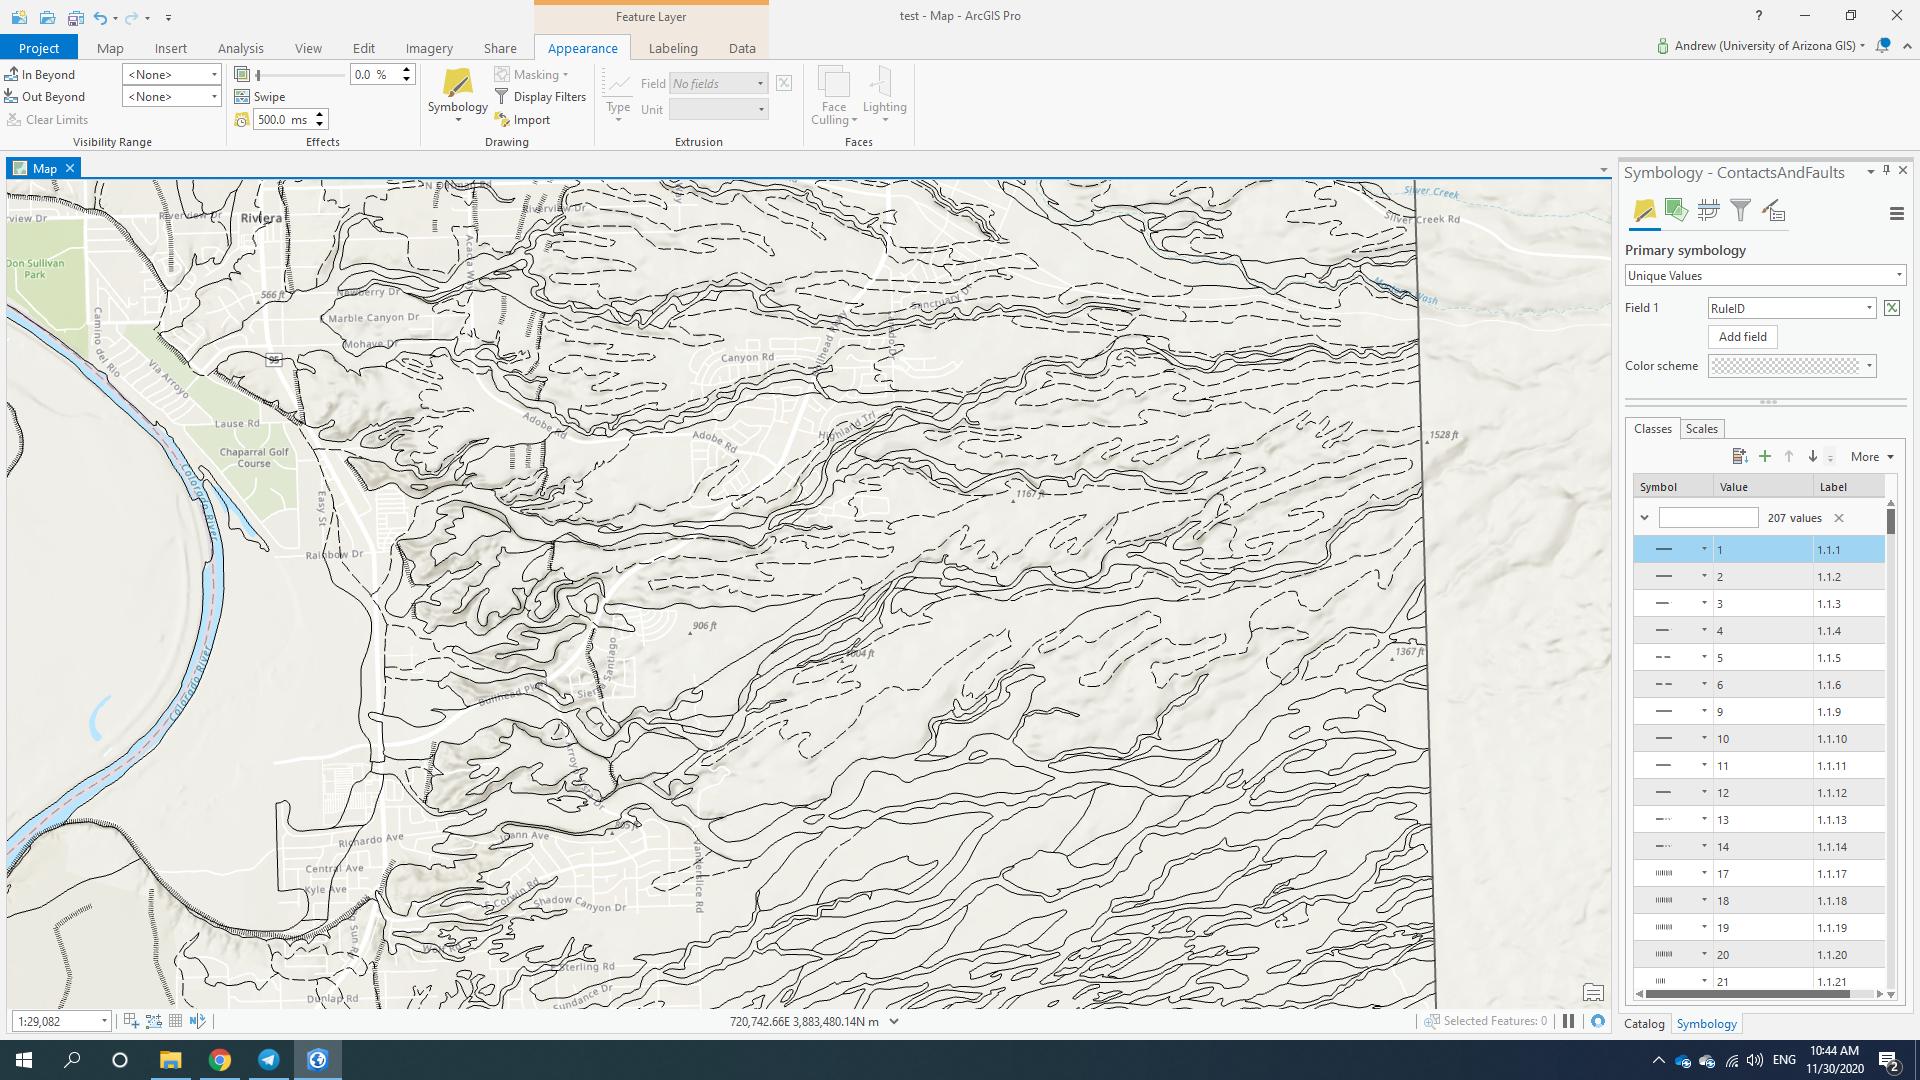Open the map scale 1:29,082 dropdown
Screen dimensions: 1920x1080
(103, 1021)
